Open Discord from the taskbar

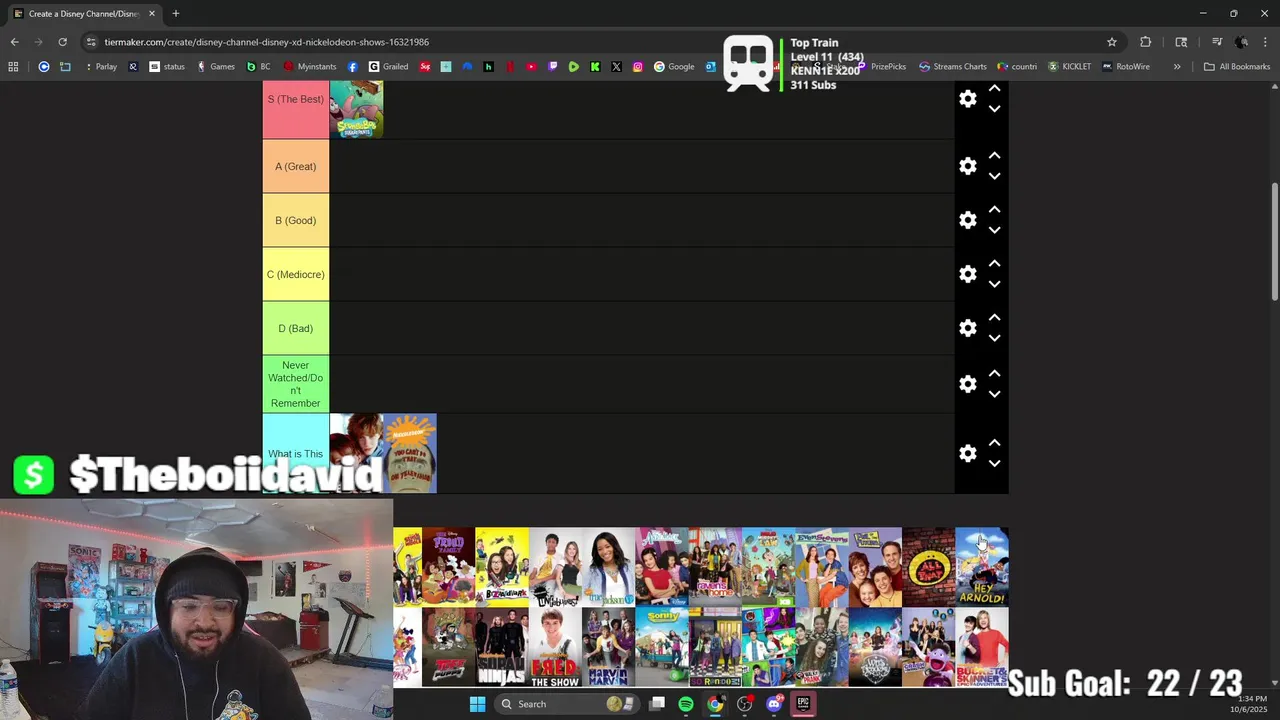click(774, 704)
